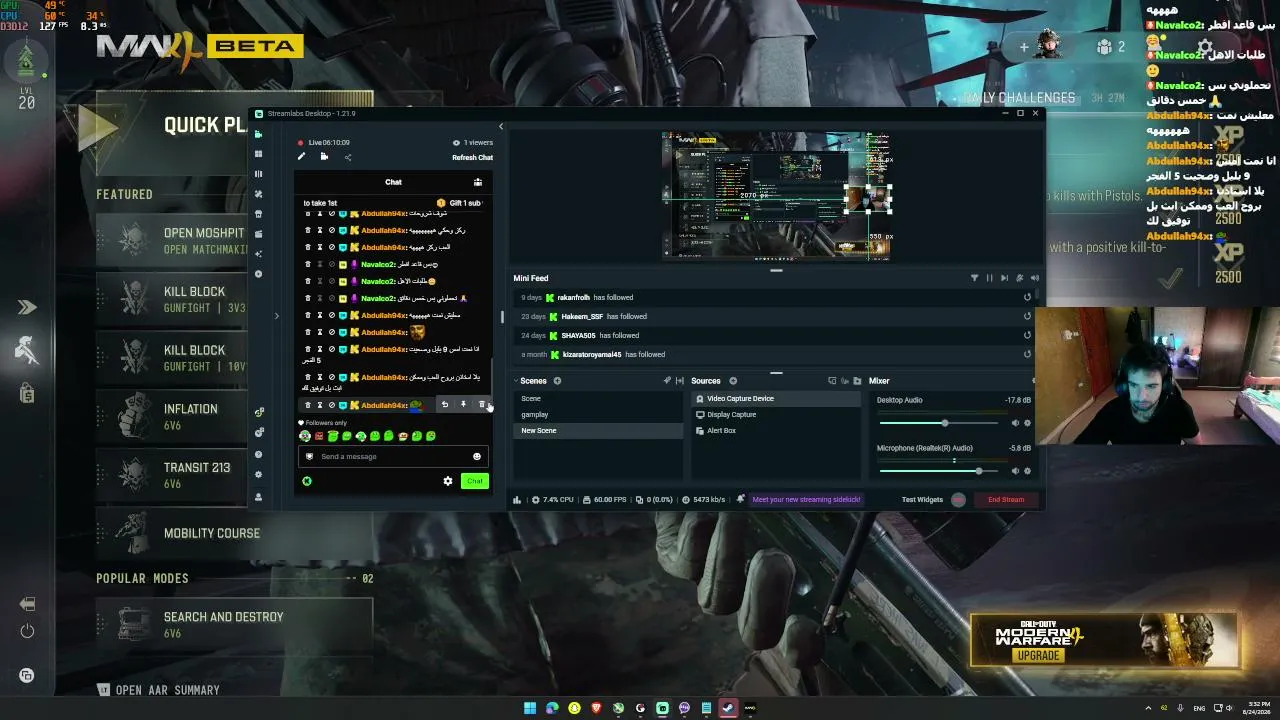Open performance stats bar-chart icon
1280x720 pixels.
tap(517, 499)
